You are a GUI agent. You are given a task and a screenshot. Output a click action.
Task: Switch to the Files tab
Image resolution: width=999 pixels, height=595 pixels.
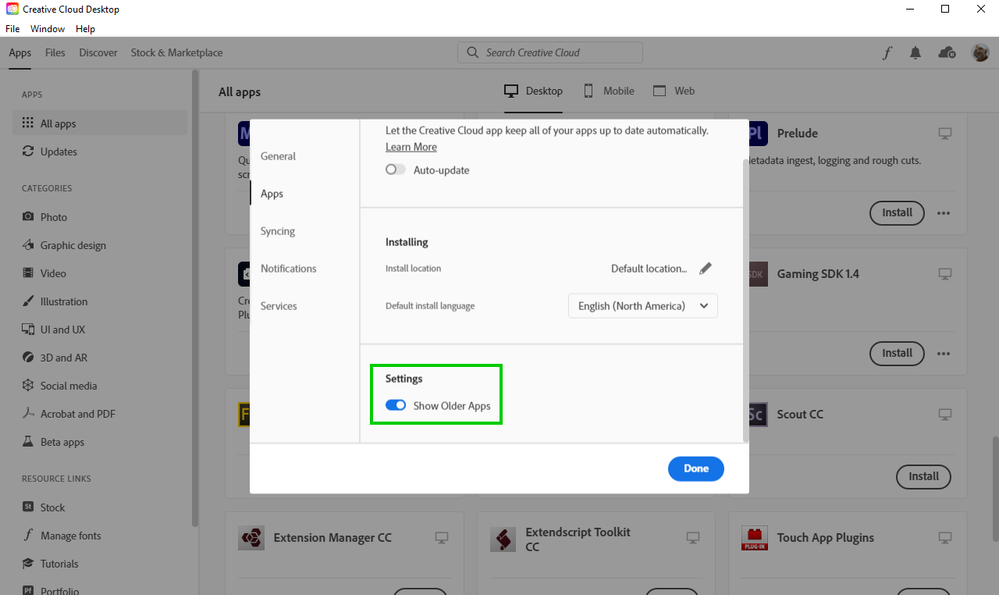click(x=55, y=53)
